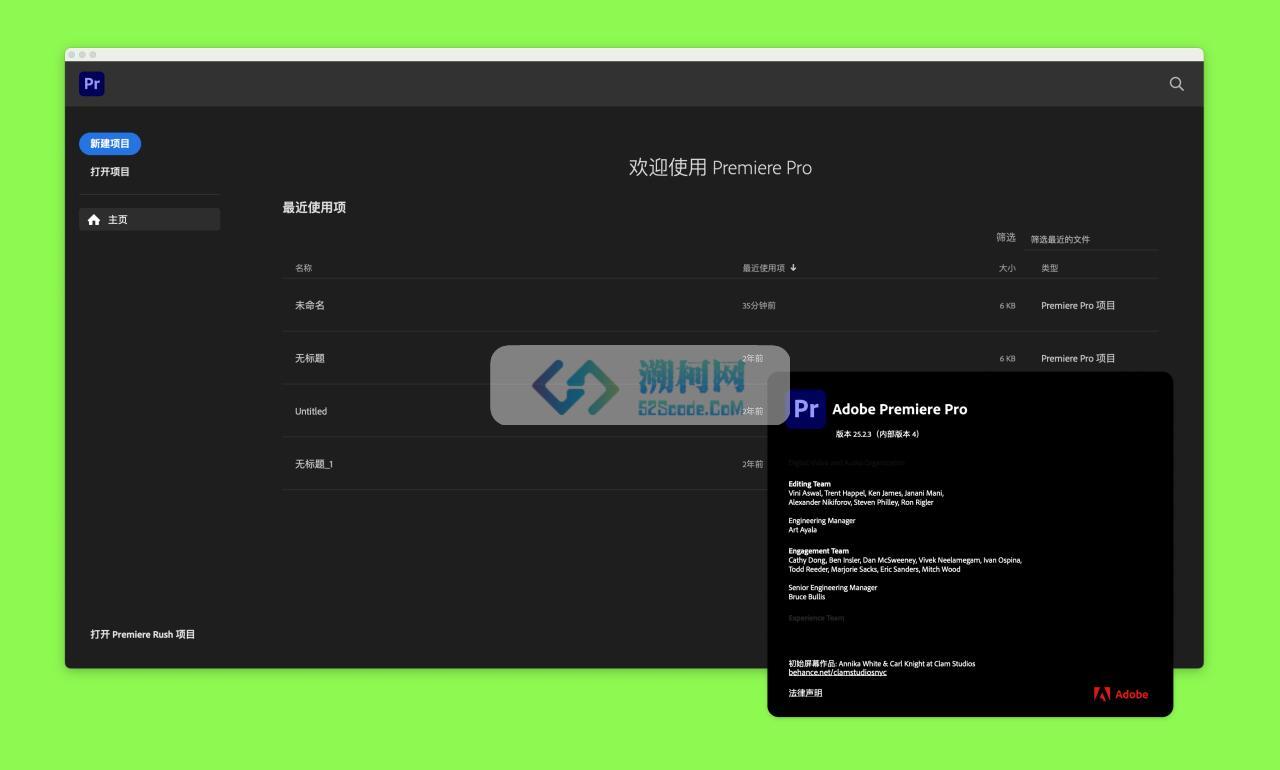Viewport: 1280px width, 770px height.
Task: Open the recent project Untitled
Action: point(311,411)
